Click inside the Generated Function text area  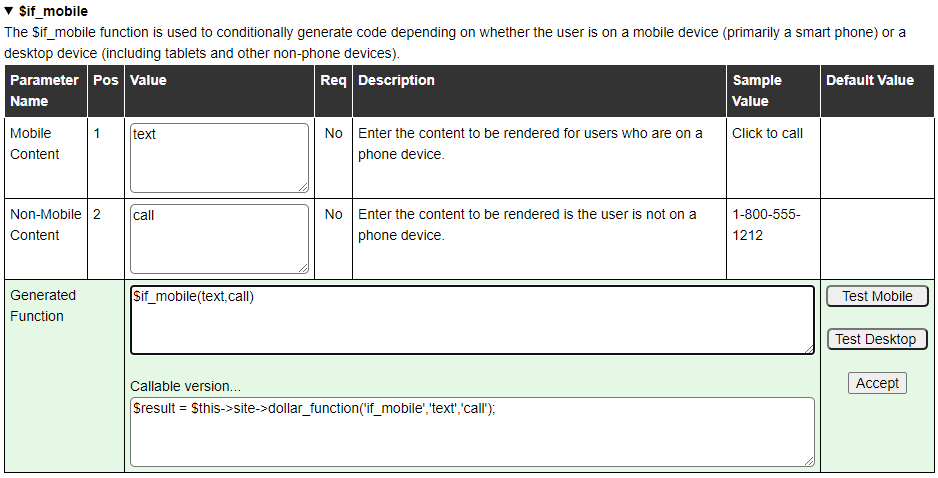[x=472, y=320]
